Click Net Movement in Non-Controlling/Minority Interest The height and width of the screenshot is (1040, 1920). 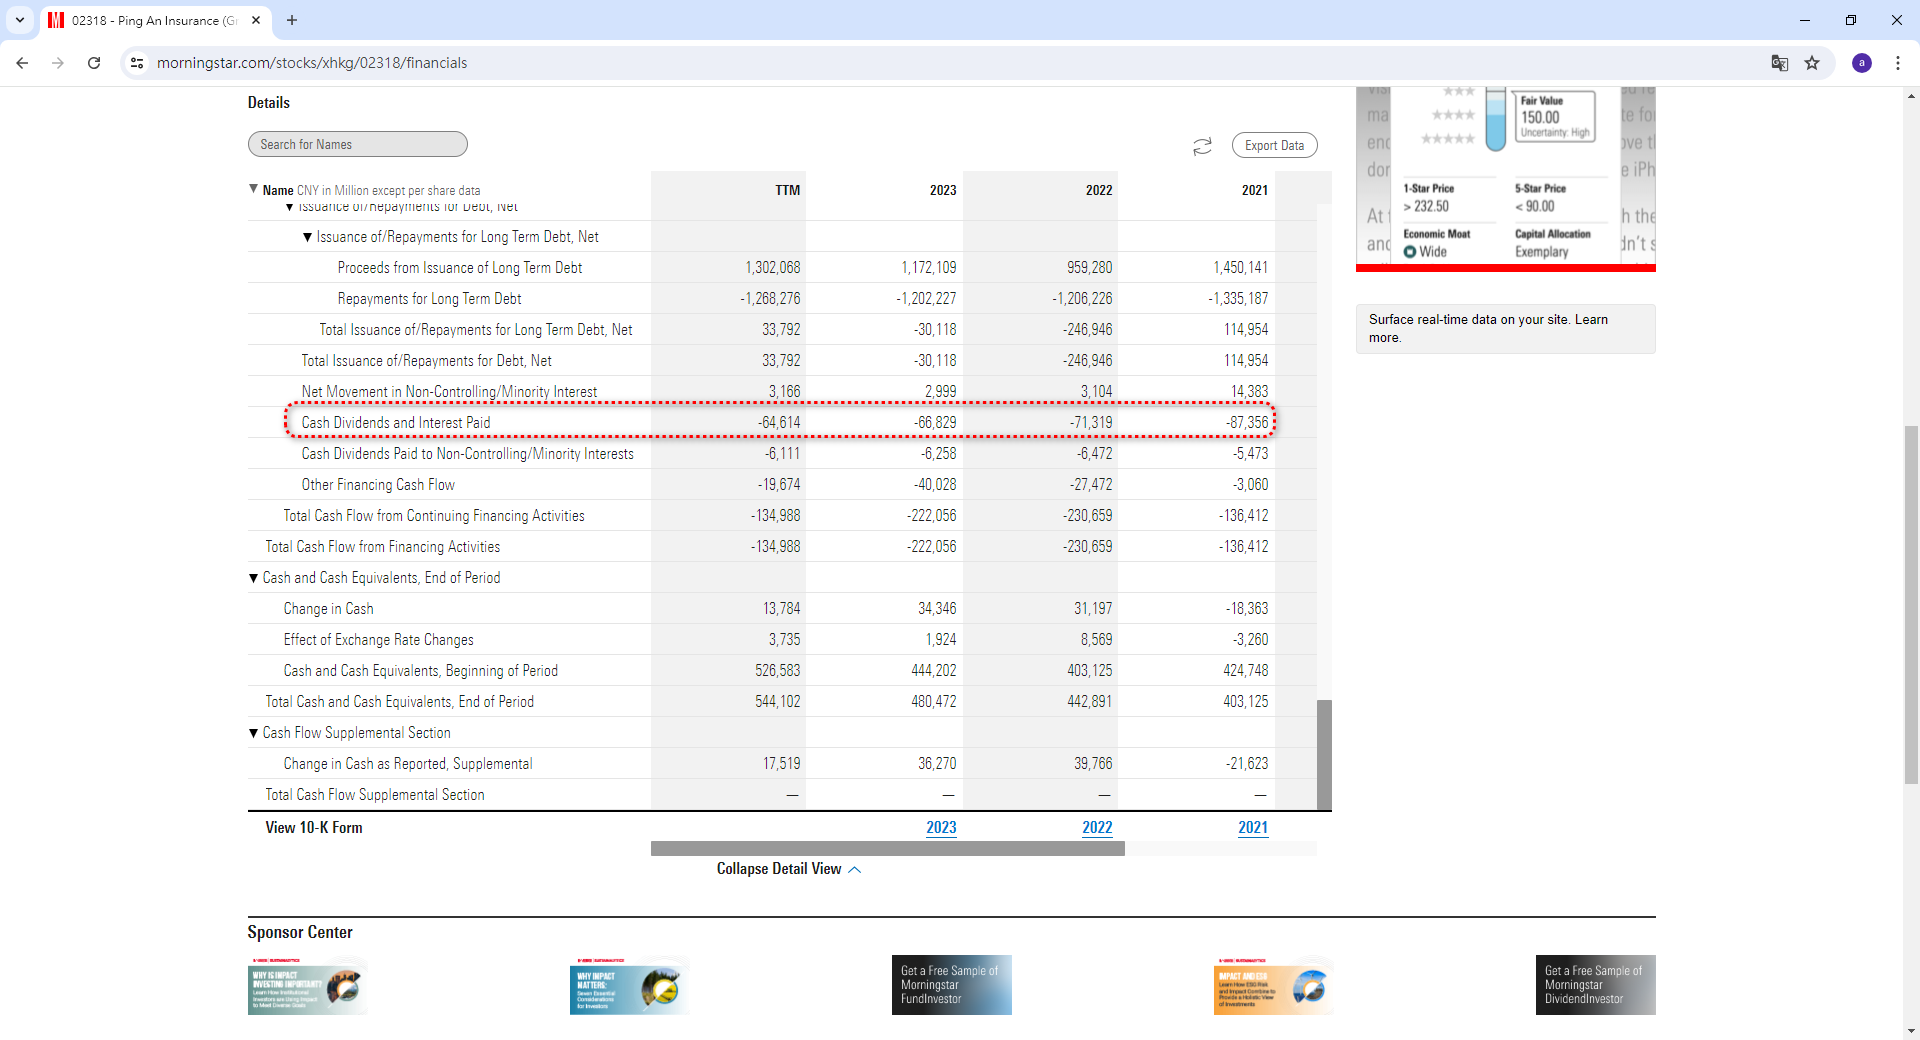[x=449, y=392]
